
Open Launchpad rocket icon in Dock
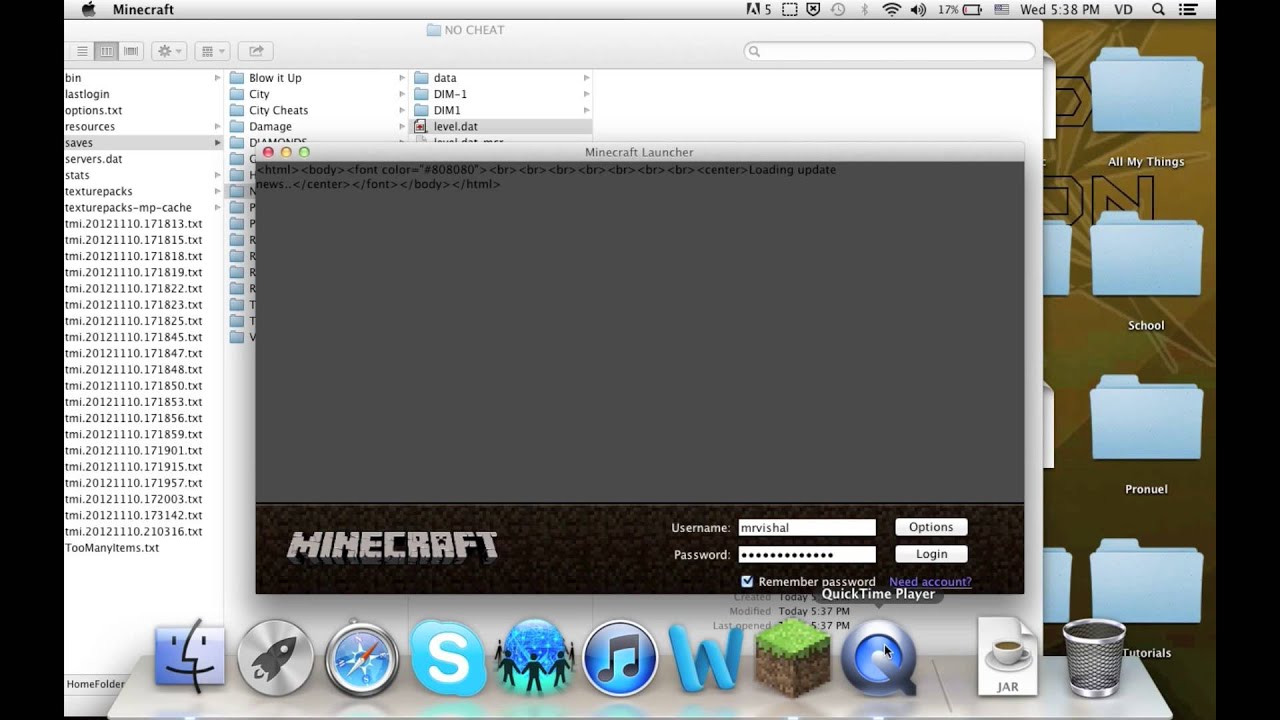tap(275, 657)
